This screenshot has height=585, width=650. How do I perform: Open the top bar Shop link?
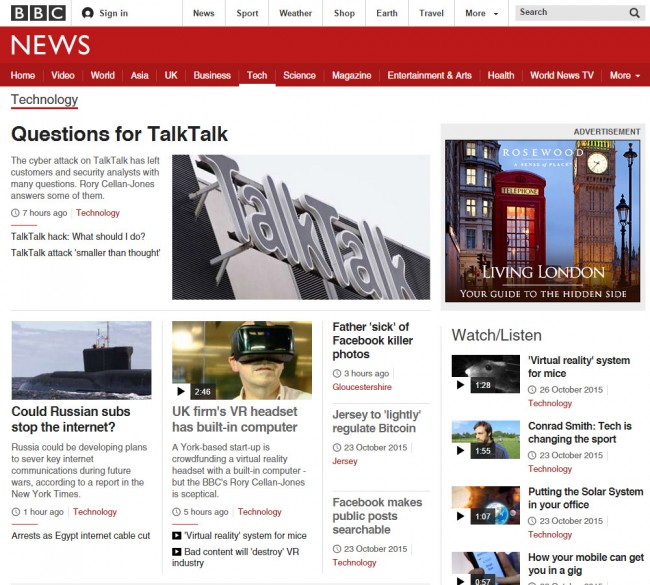click(344, 13)
